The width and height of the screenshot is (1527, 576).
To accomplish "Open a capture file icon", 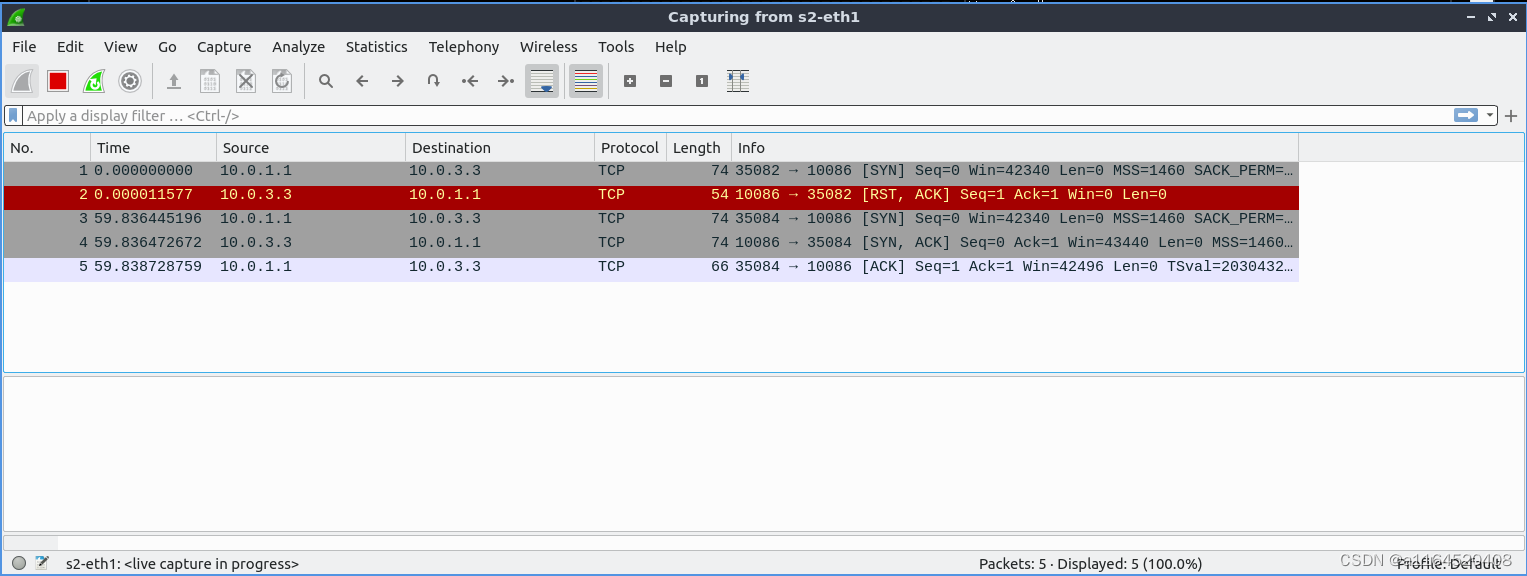I will coord(174,81).
